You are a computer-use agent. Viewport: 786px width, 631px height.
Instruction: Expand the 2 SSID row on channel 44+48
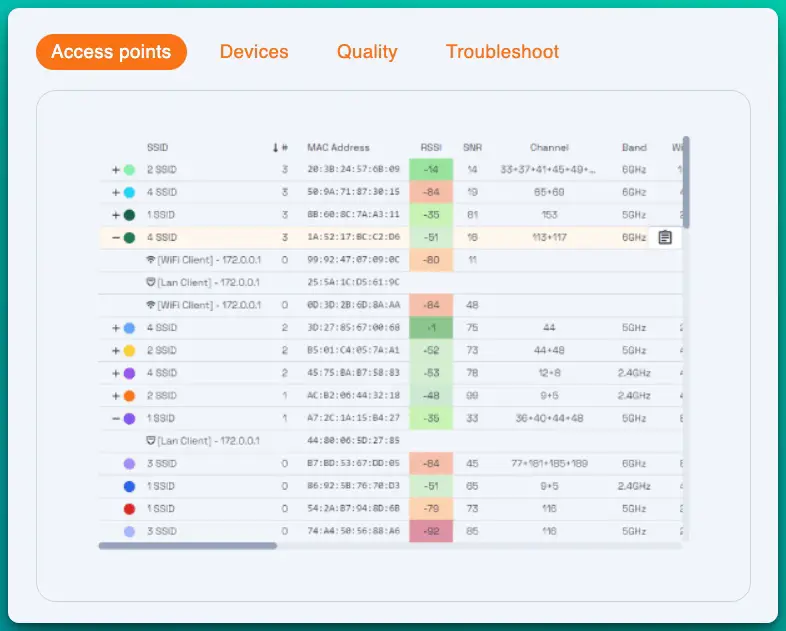coord(116,351)
